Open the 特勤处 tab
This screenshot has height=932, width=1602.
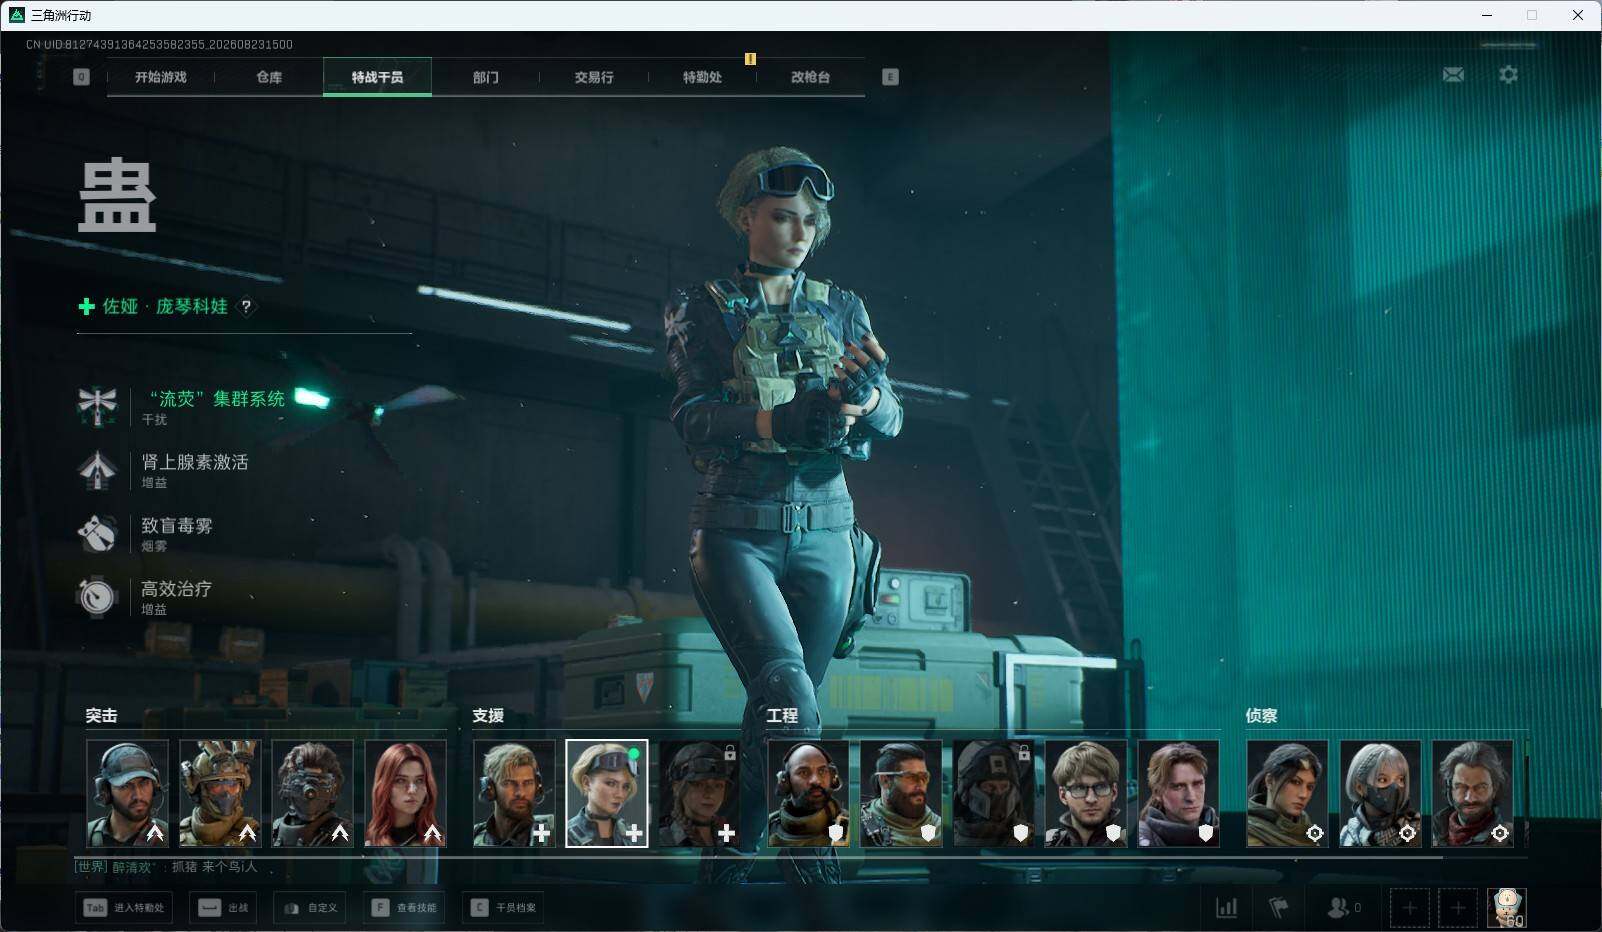702,77
